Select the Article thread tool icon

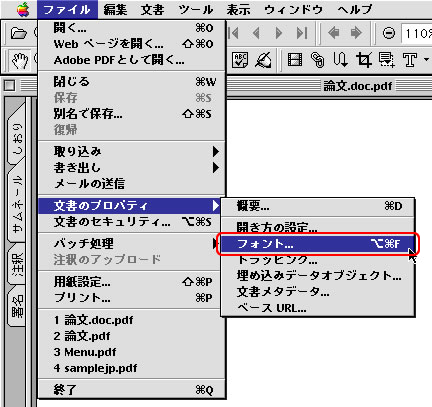point(340,60)
